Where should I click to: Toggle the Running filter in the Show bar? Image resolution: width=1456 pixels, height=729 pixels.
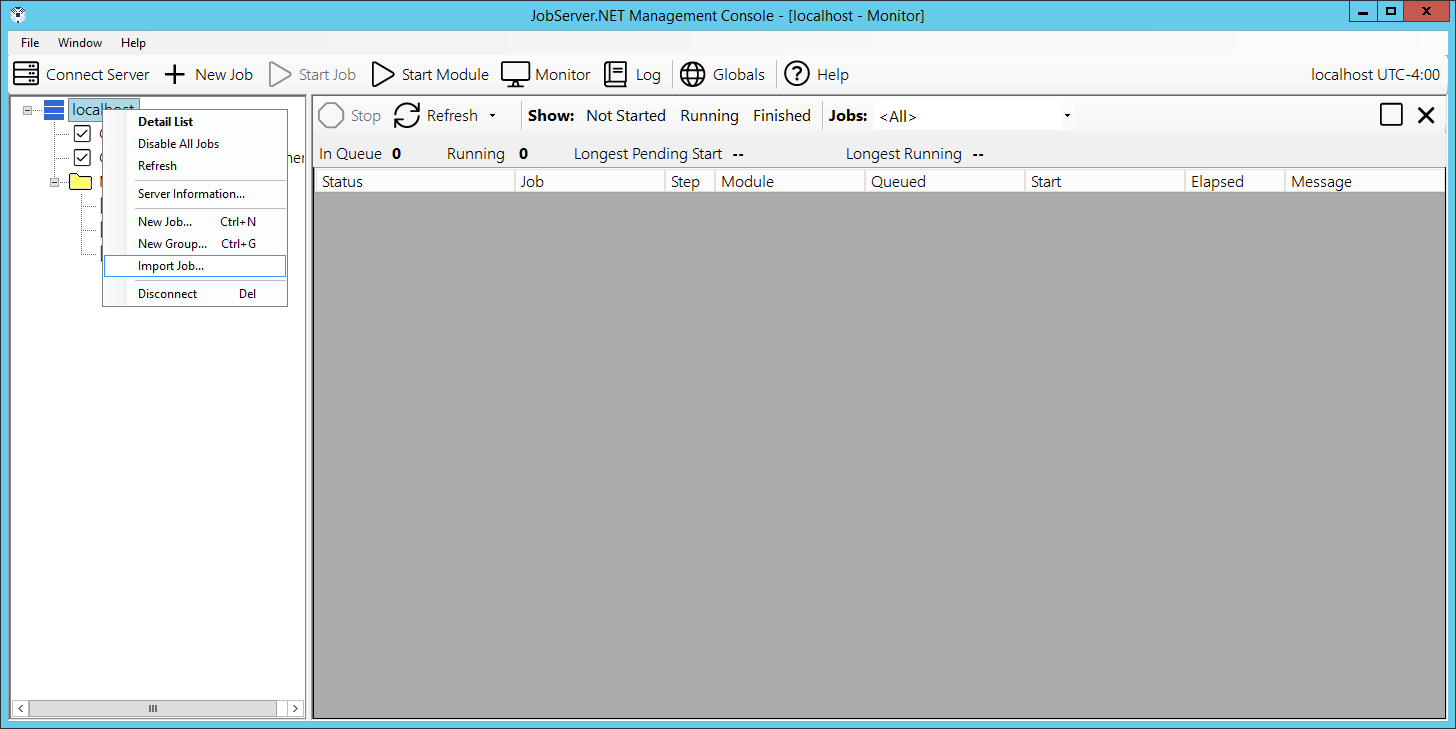(708, 116)
